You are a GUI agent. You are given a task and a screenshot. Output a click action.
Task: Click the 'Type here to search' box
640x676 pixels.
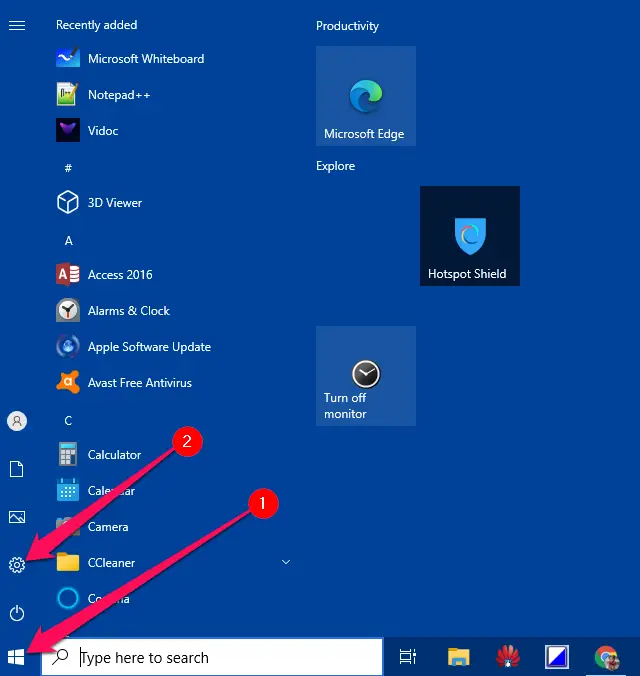pos(212,657)
